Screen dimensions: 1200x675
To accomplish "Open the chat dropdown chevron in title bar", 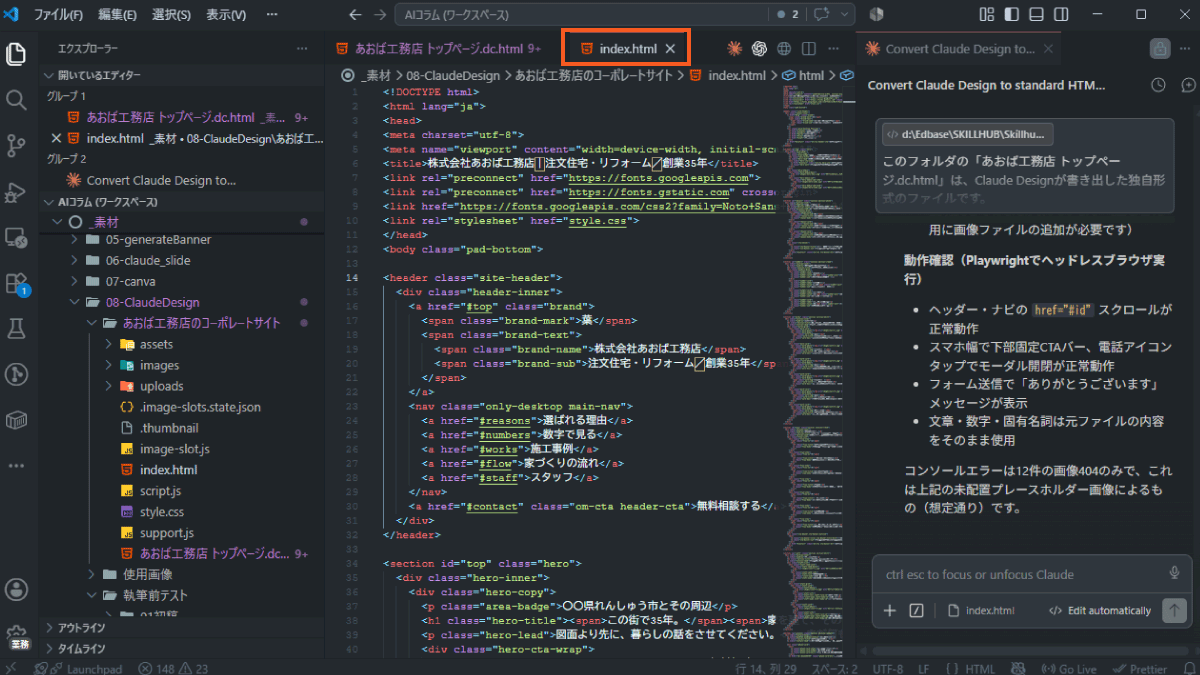I will [x=845, y=15].
